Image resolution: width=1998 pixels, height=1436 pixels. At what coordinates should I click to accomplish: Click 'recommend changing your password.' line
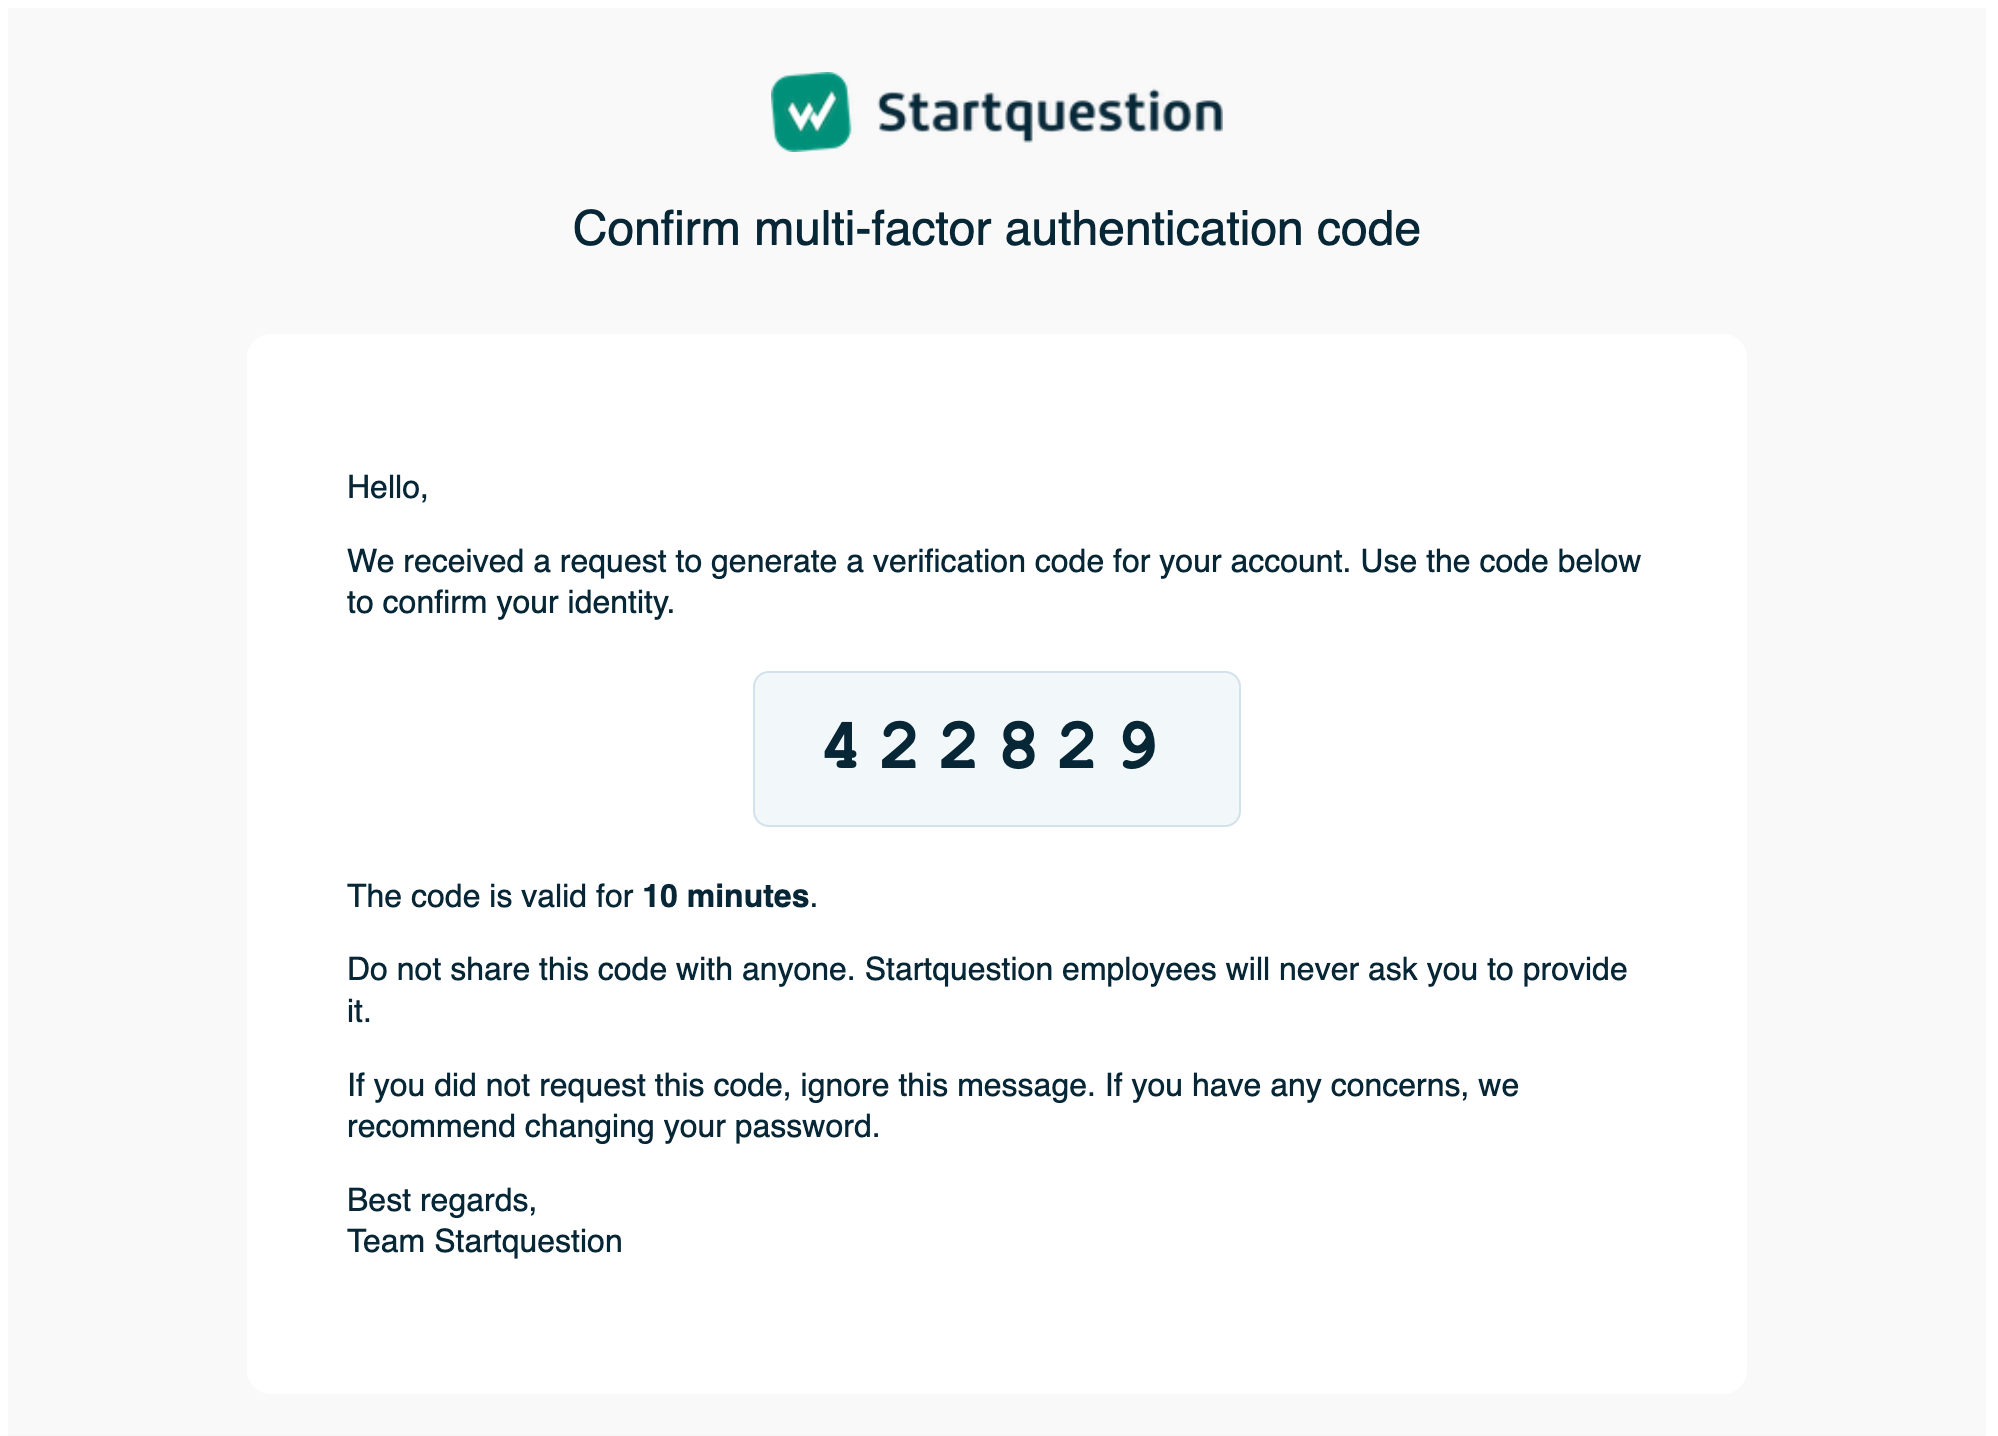613,1127
